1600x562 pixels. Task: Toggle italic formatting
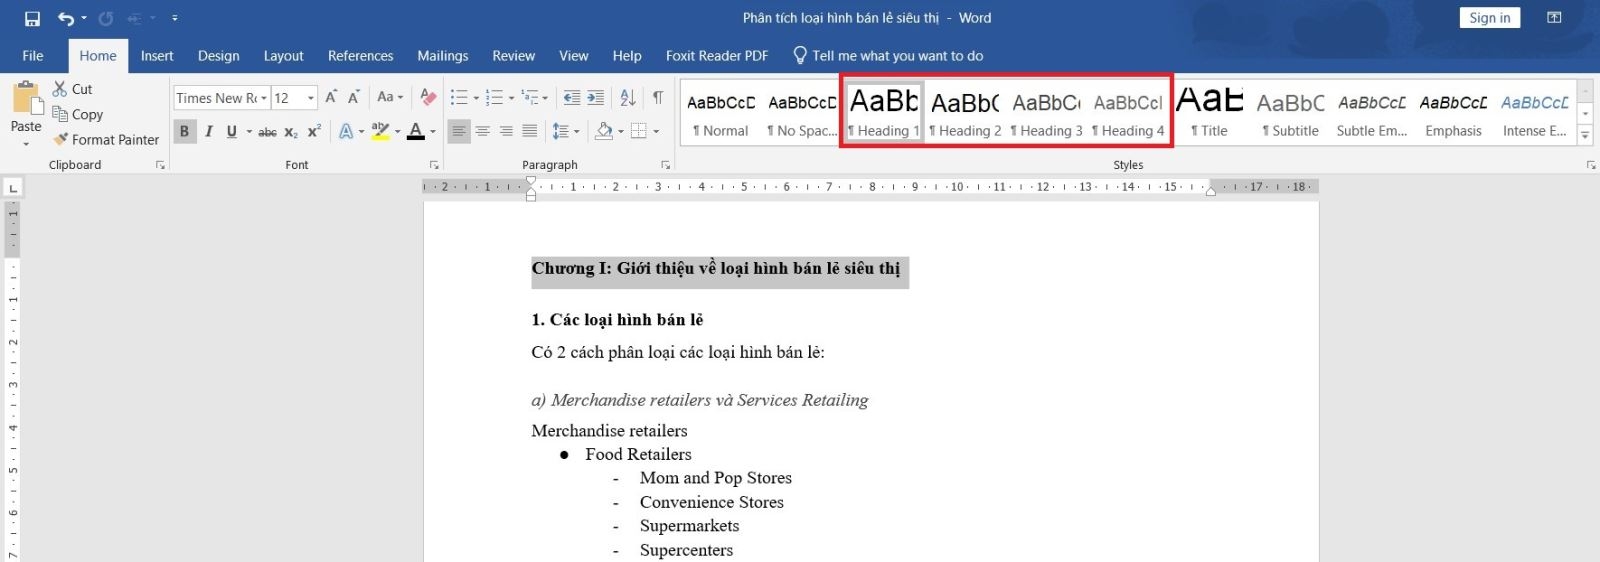(x=208, y=131)
